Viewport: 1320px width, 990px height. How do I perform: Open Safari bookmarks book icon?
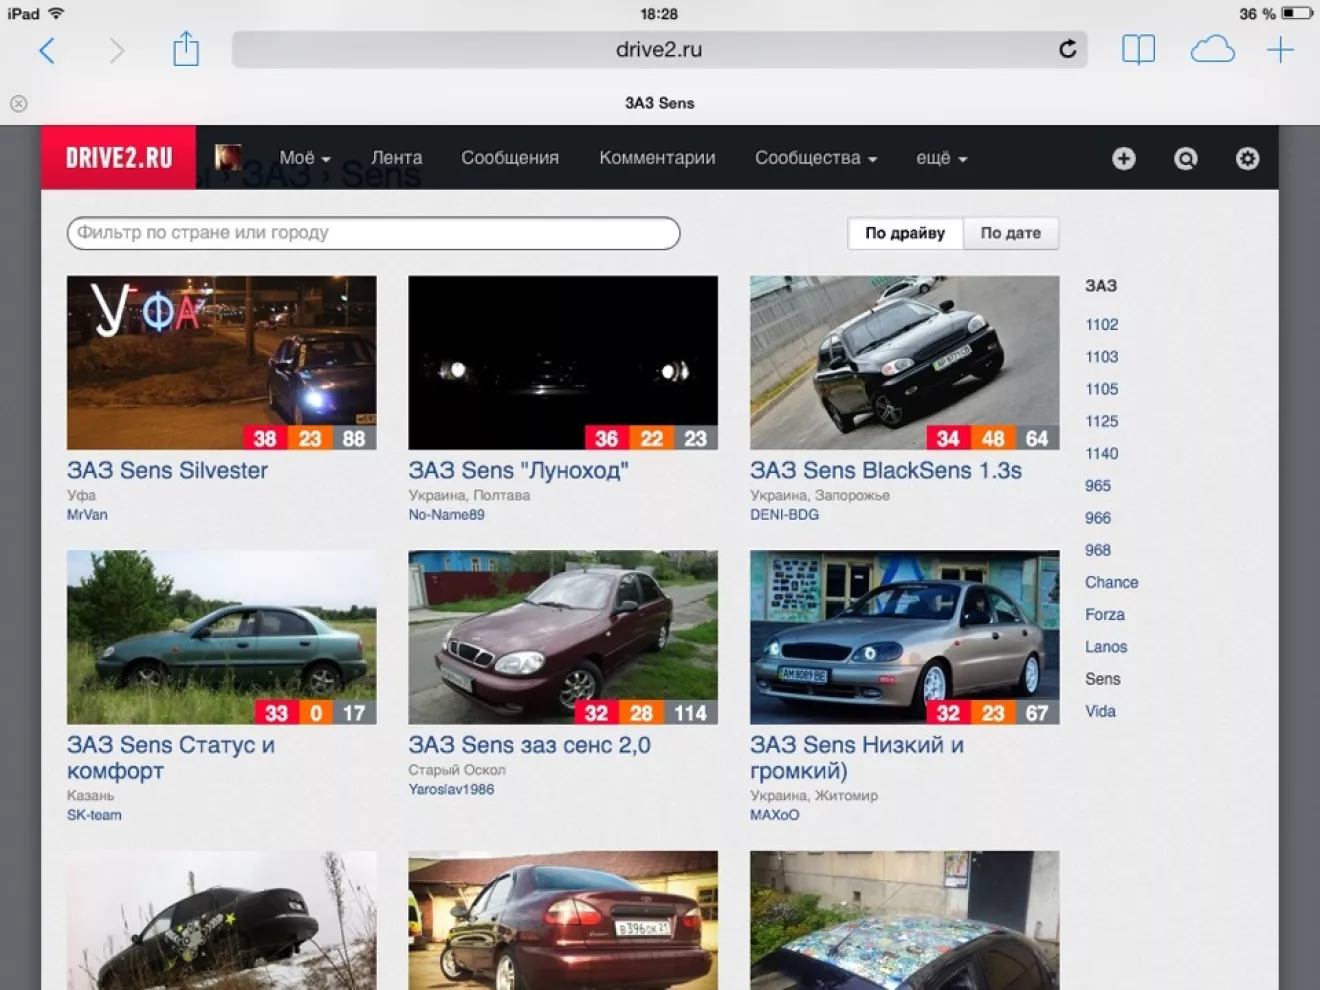pos(1138,49)
